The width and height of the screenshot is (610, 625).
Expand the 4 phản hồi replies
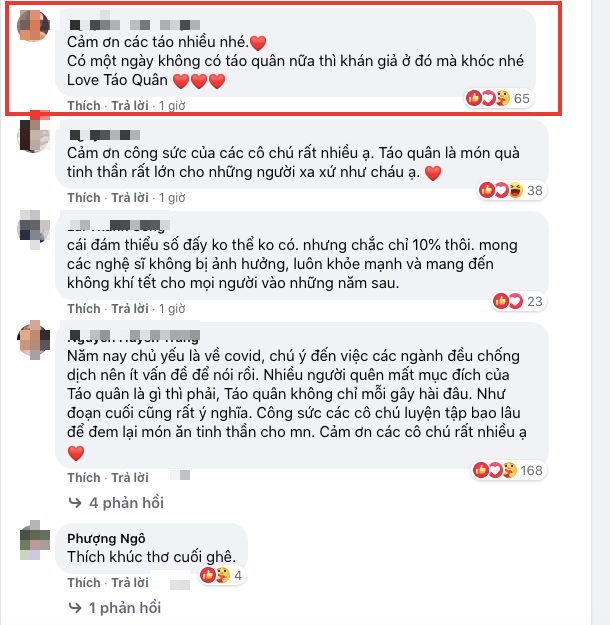pos(126,503)
